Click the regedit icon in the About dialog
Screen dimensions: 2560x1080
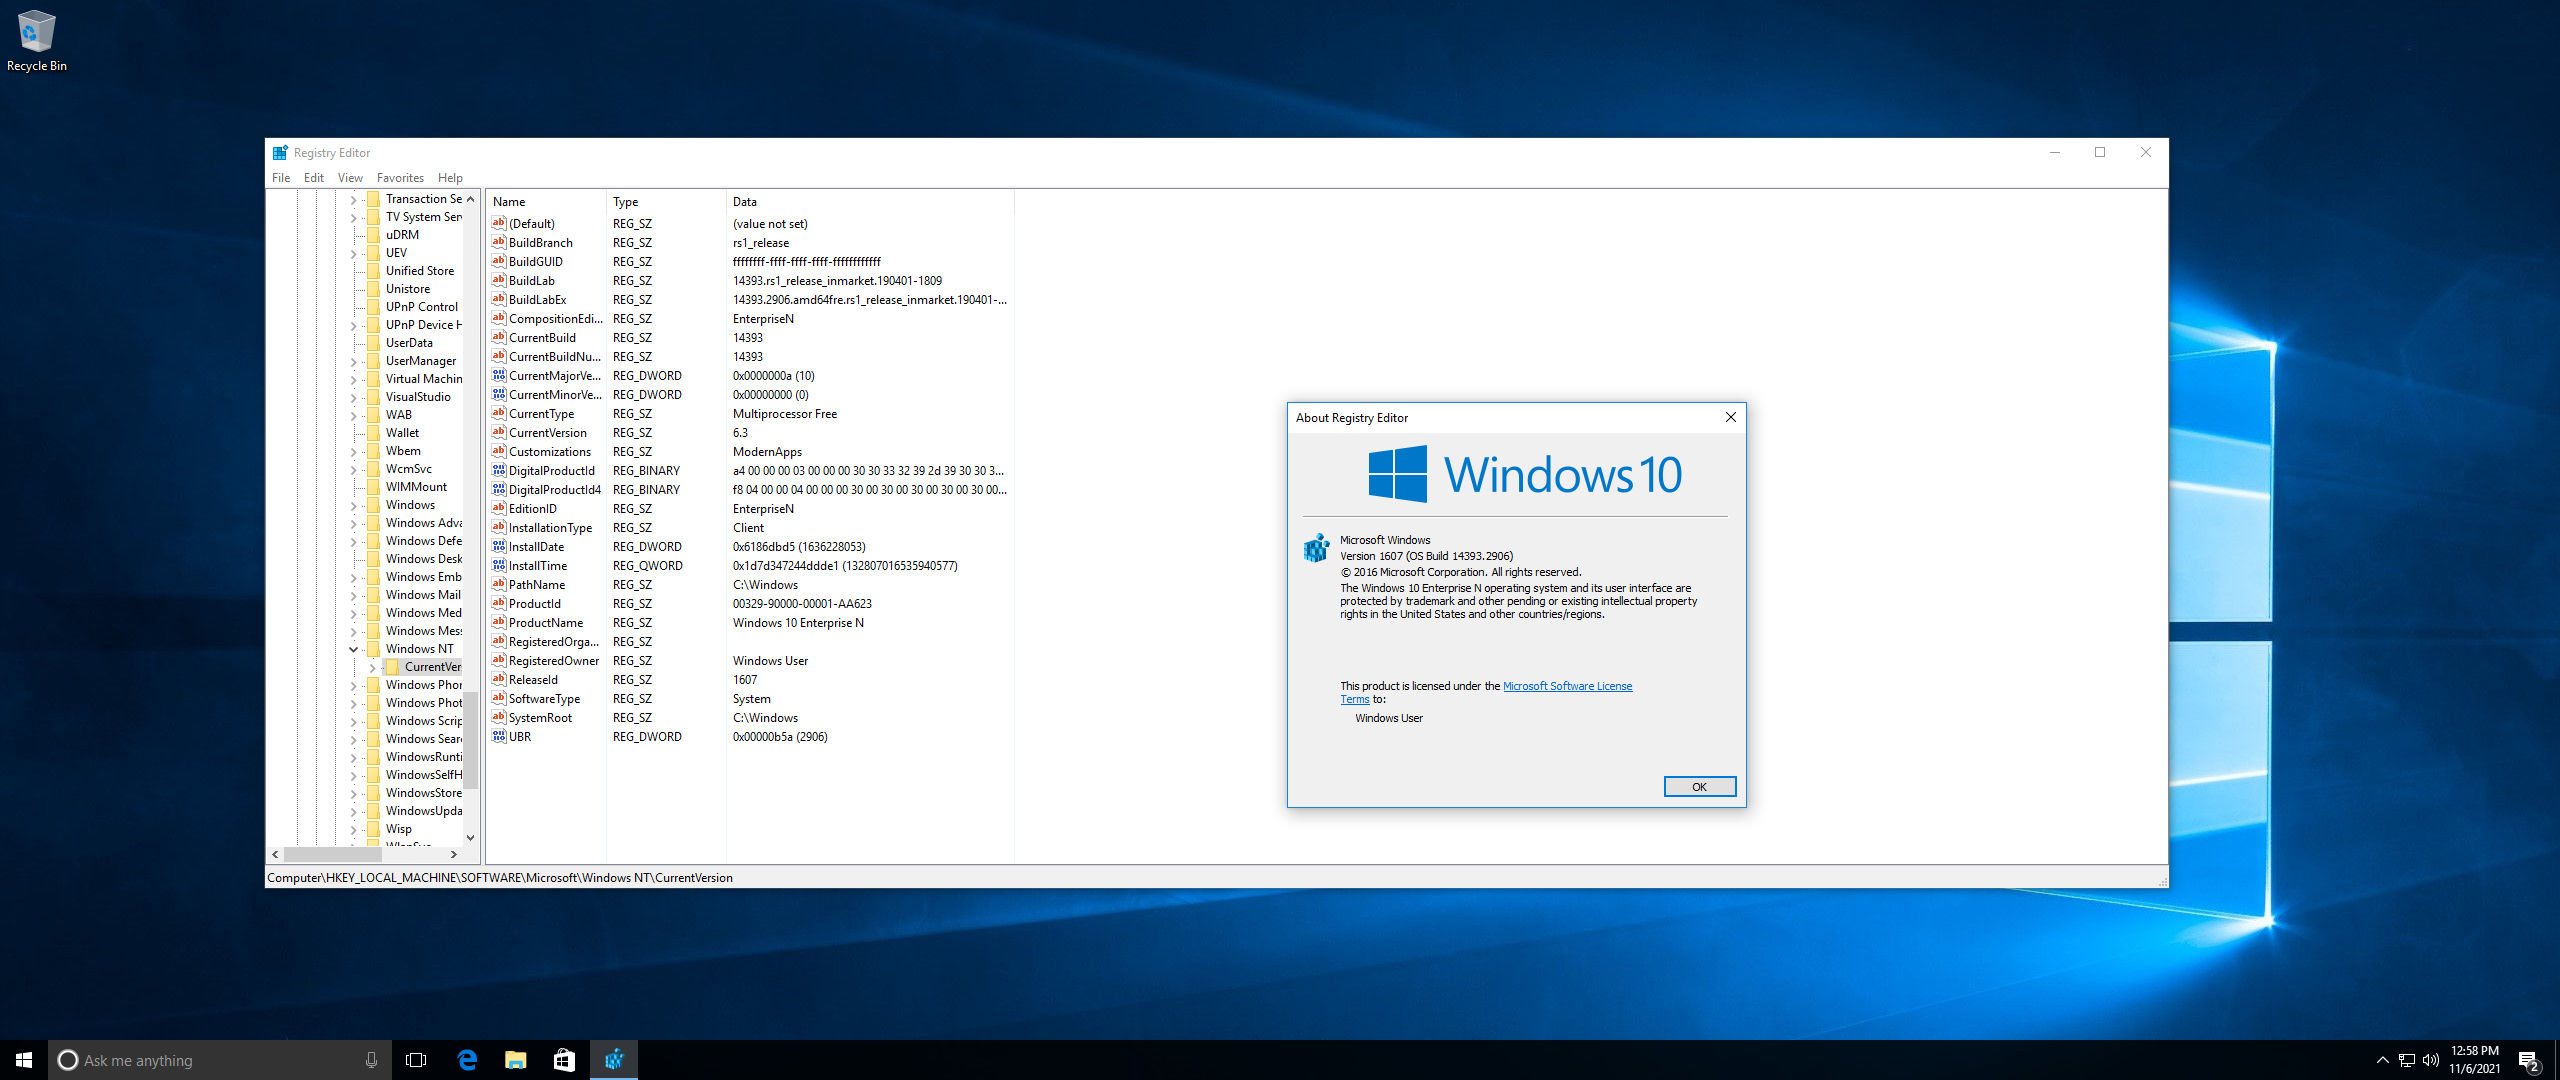1316,548
